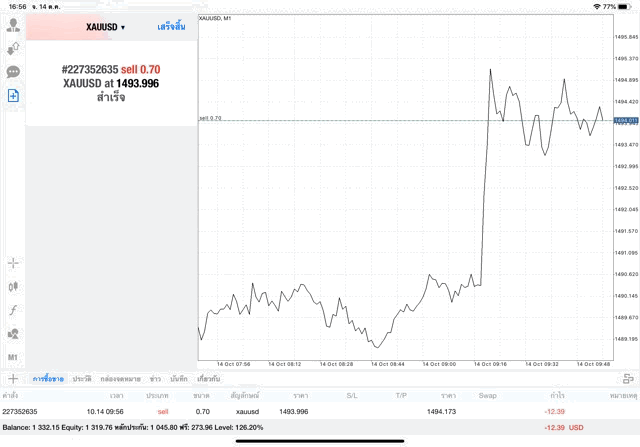Switch to the การซื้อขาย trade tab
Image resolution: width=640 pixels, height=447 pixels.
48,379
